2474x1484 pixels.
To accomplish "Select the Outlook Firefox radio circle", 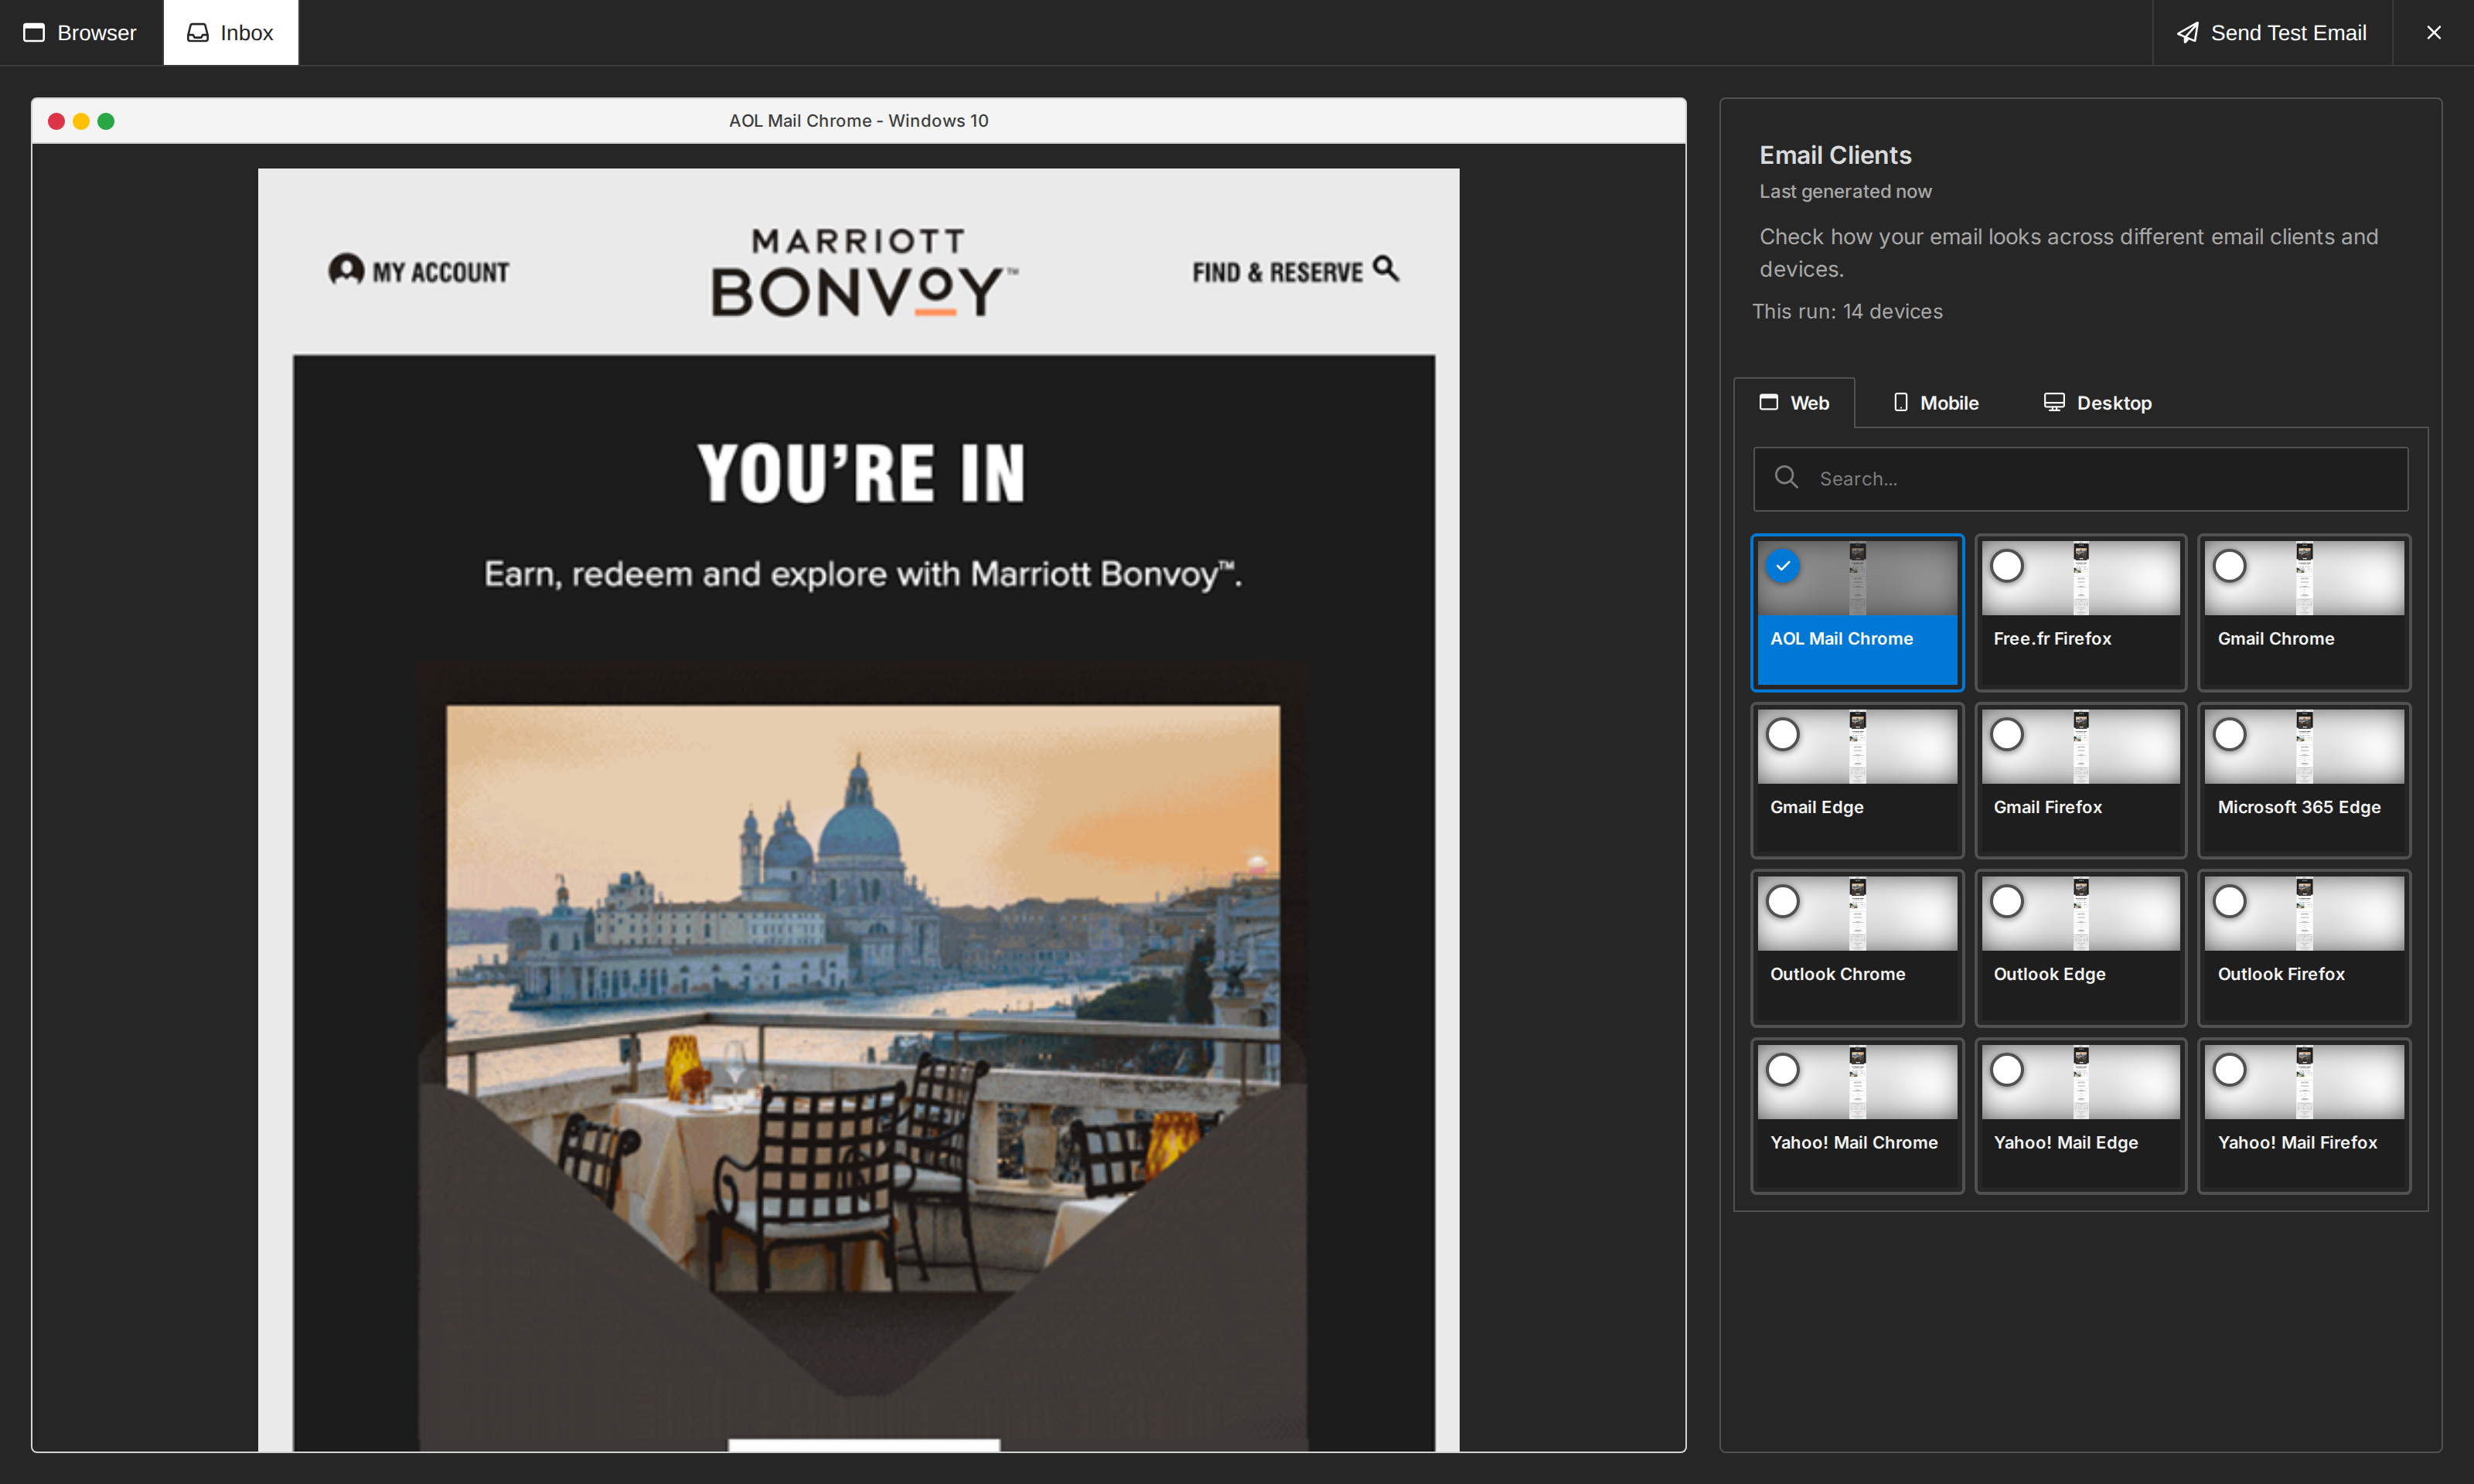I will pyautogui.click(x=2230, y=901).
